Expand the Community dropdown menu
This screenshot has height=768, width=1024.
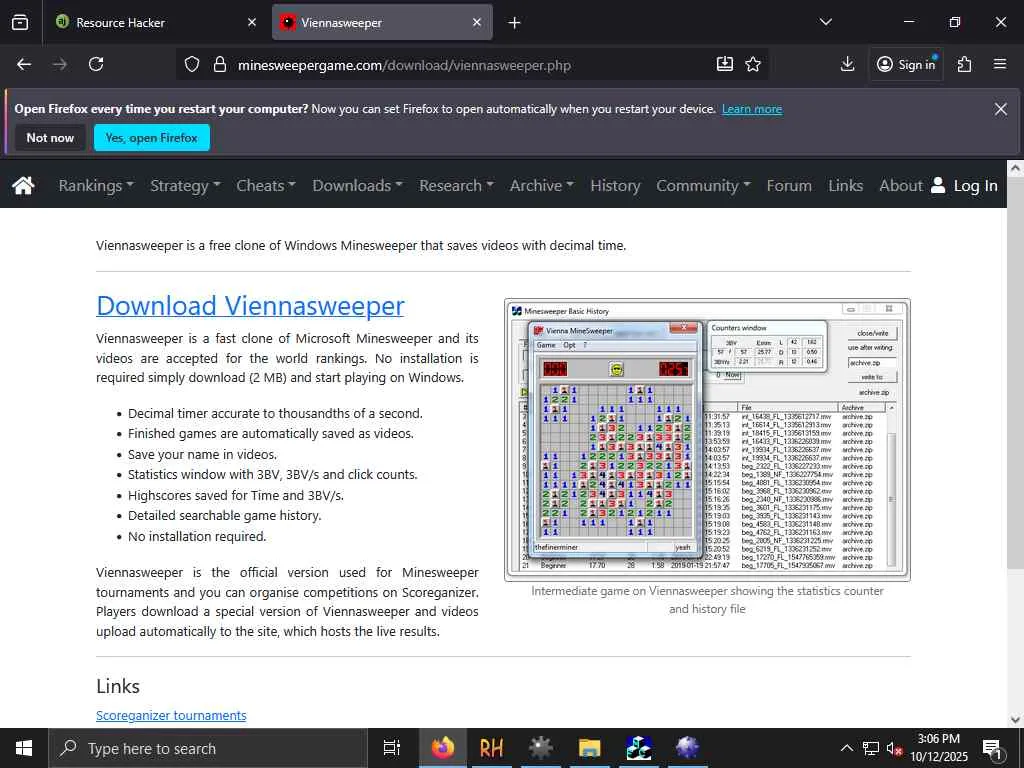703,185
